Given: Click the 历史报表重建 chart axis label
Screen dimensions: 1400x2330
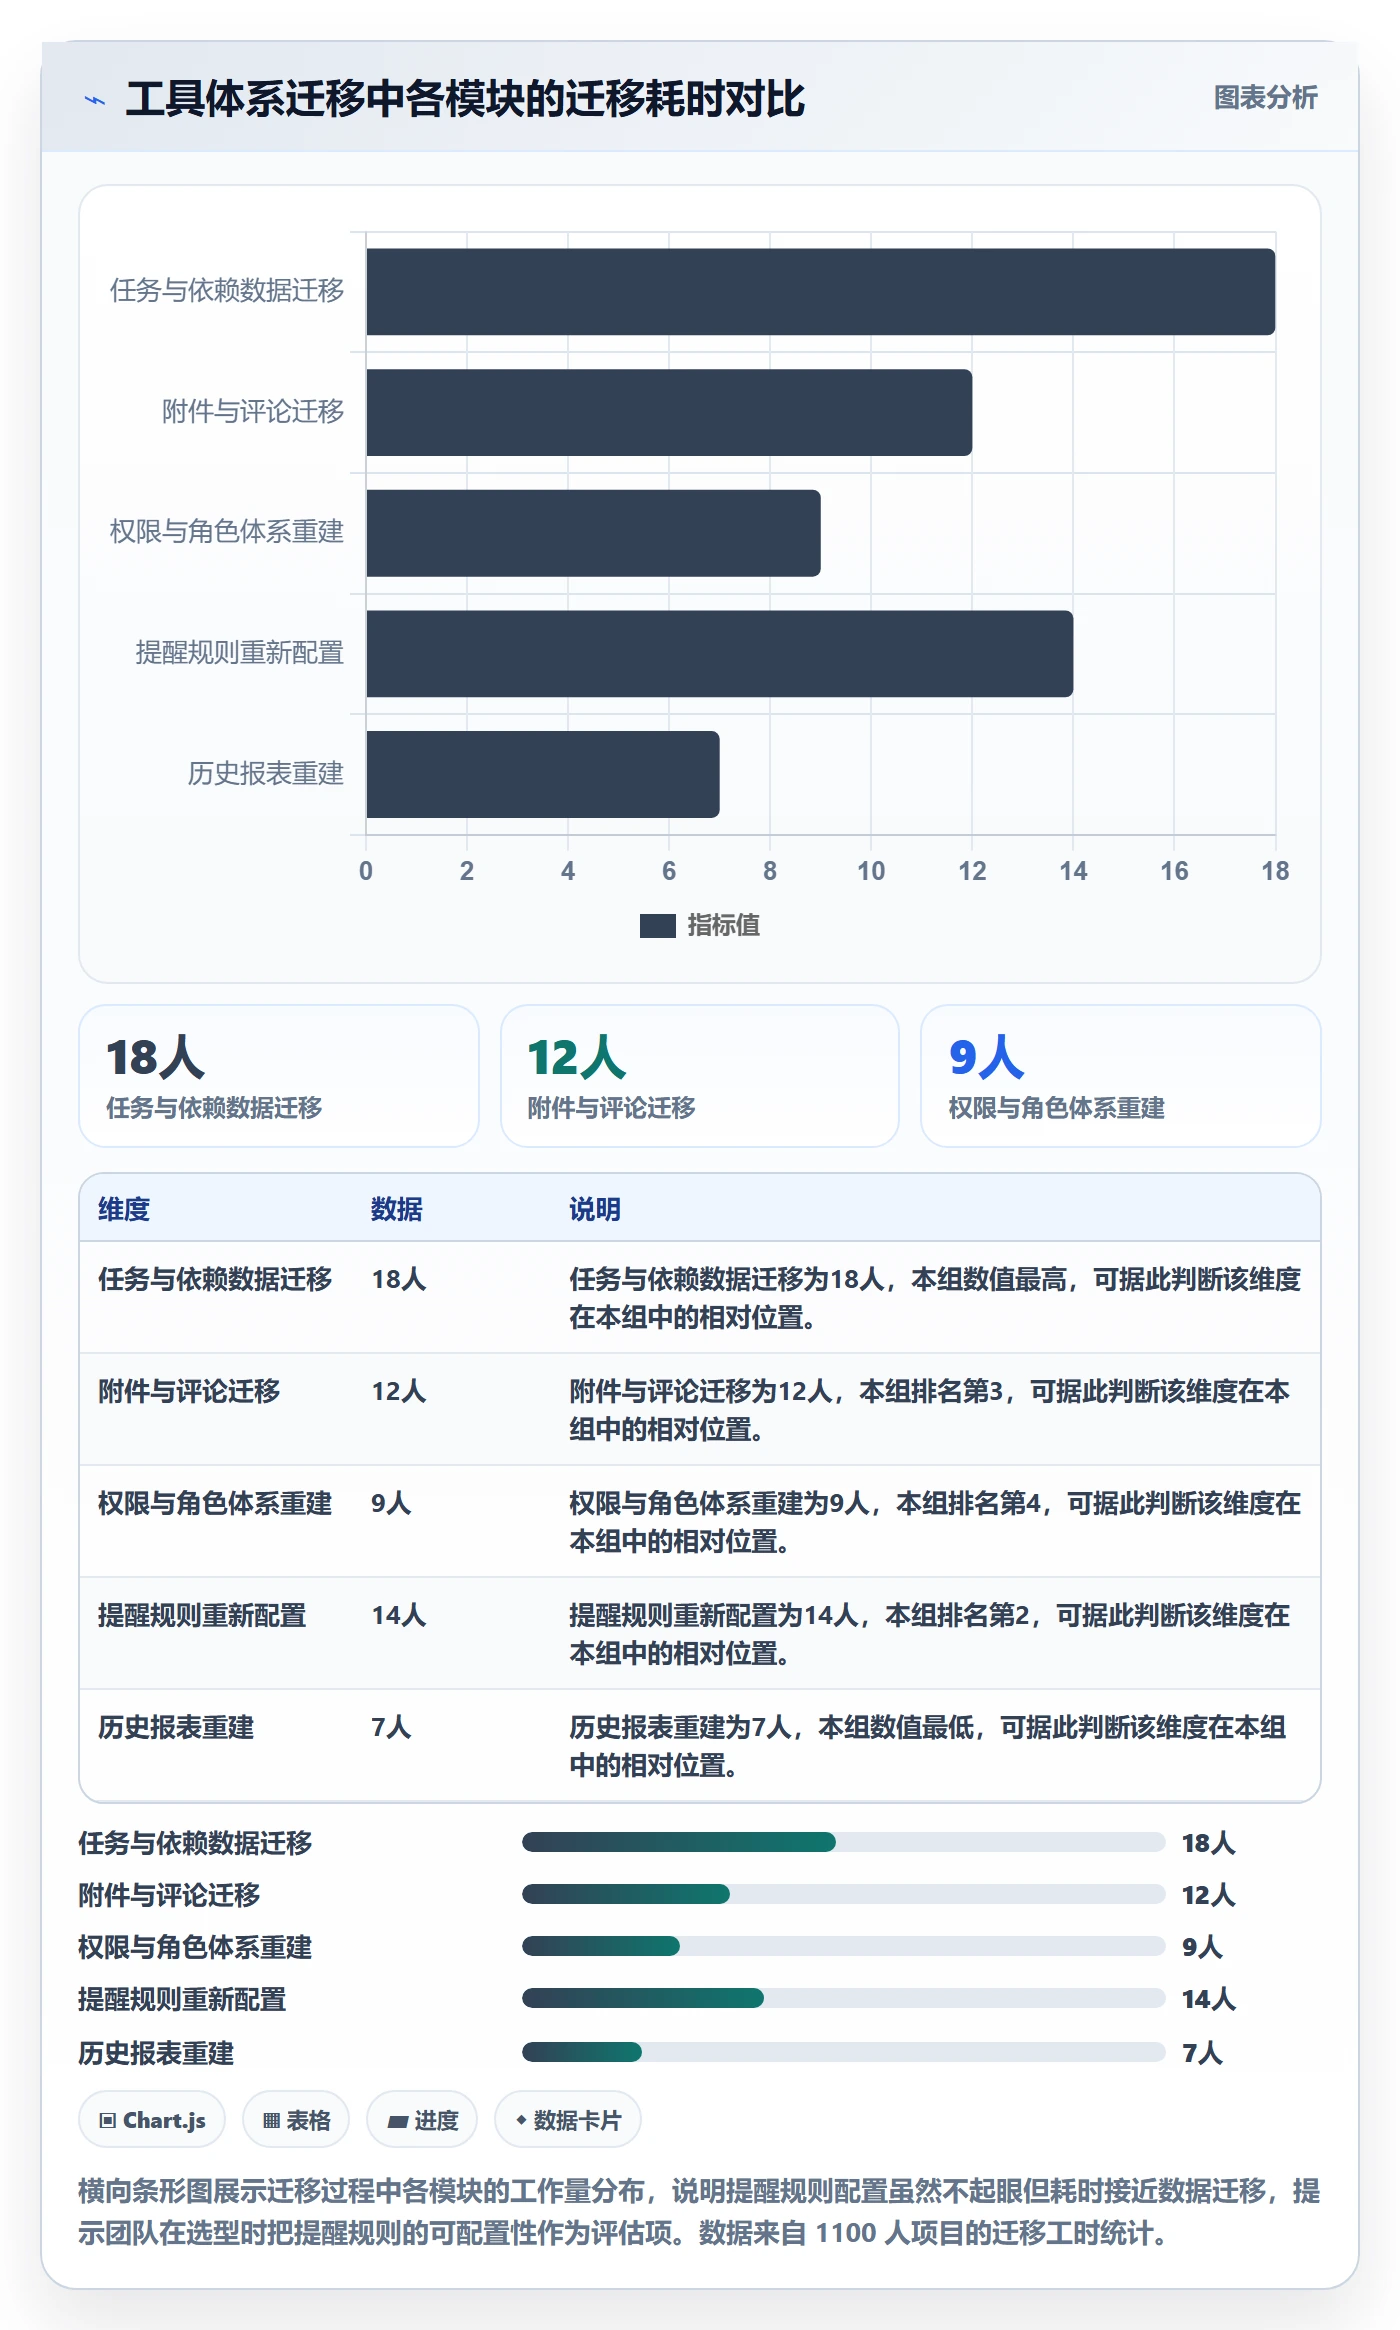Looking at the screenshot, I should (266, 774).
